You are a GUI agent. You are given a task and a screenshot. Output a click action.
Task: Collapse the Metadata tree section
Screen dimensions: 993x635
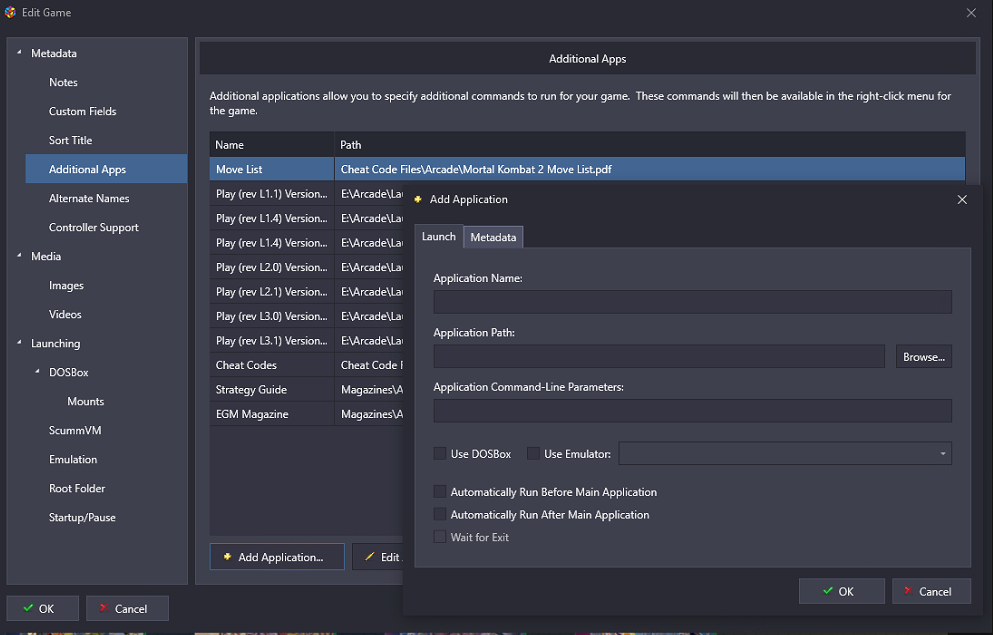click(x=19, y=53)
